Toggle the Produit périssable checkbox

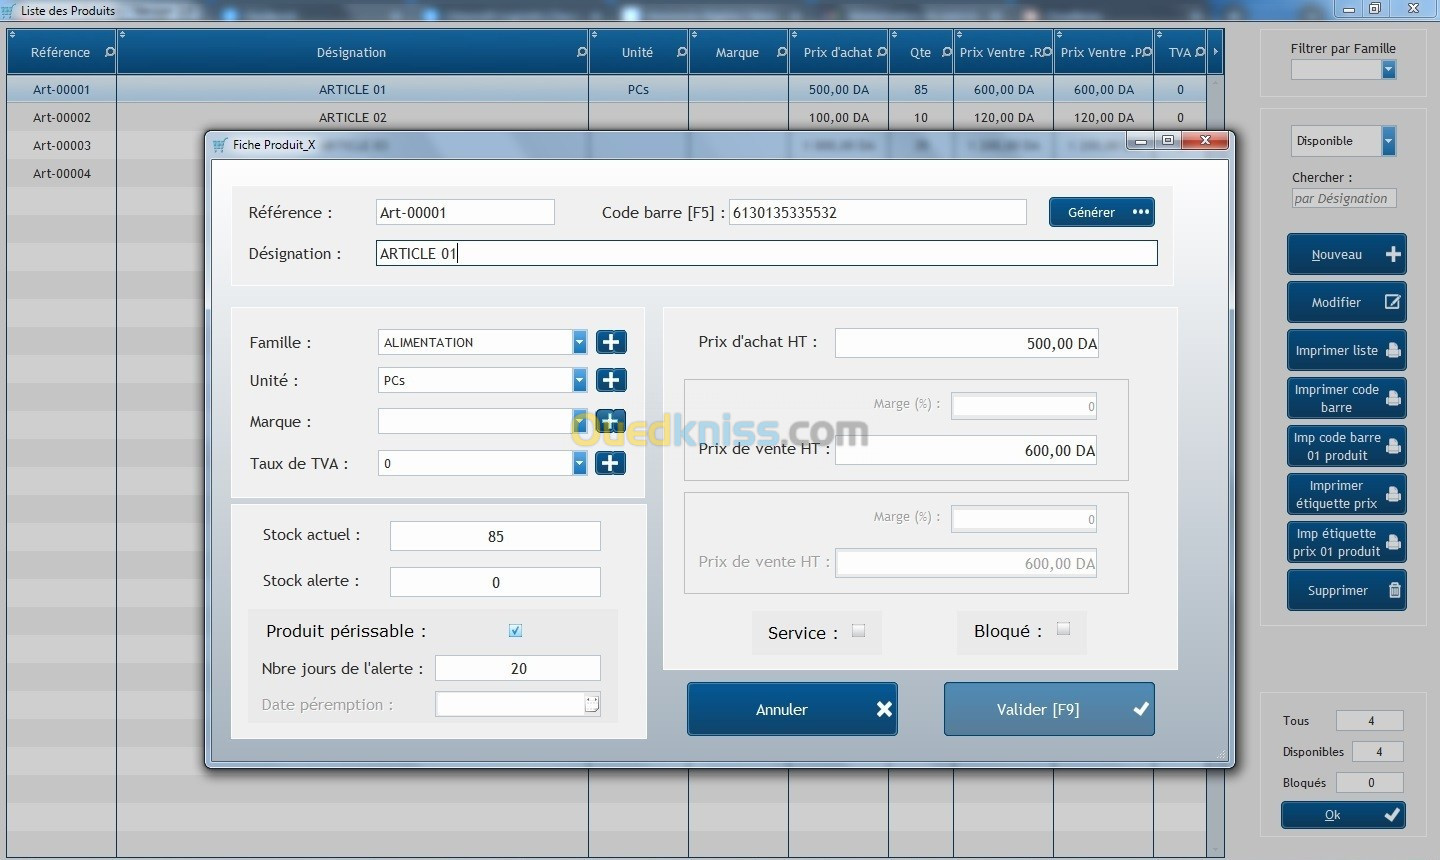point(515,631)
